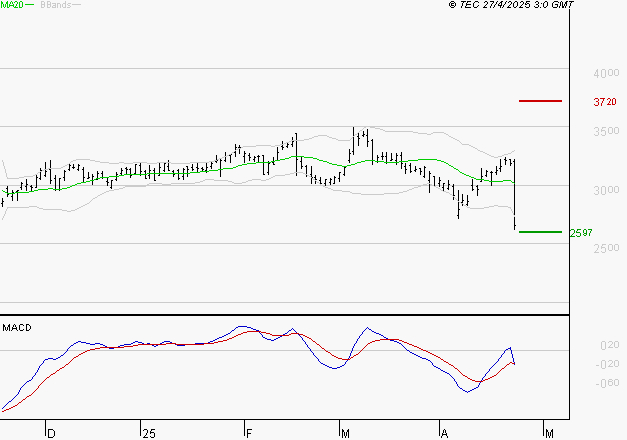Click the -020 MACD axis label

point(607,364)
